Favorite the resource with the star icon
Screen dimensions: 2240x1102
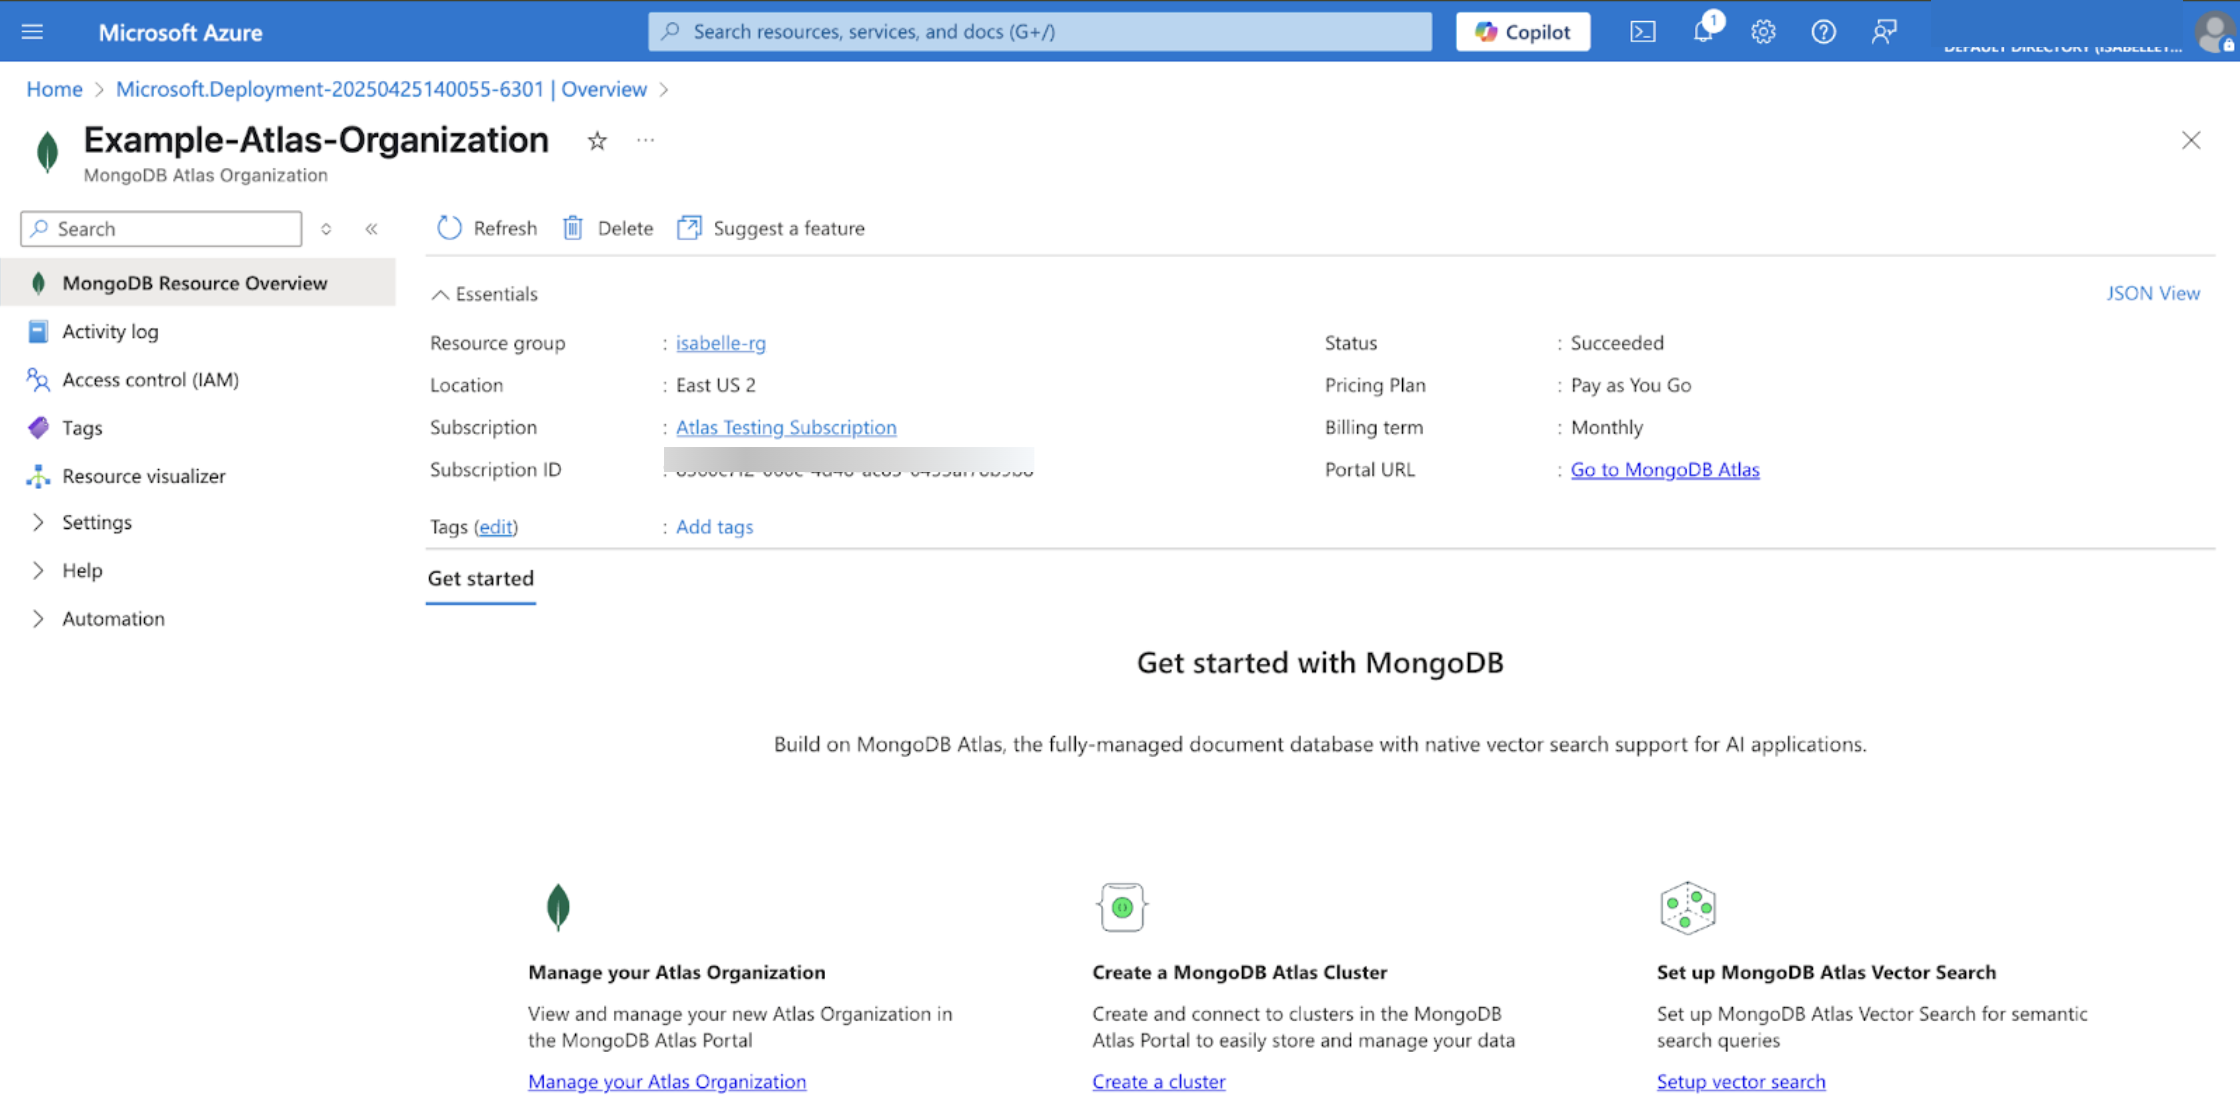597,141
